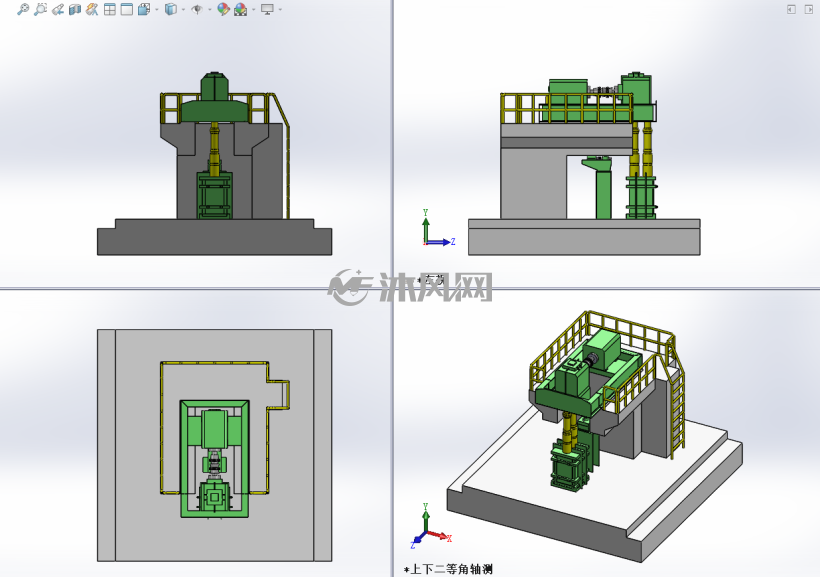Click the 上下二等角轴测 view label

451,569
